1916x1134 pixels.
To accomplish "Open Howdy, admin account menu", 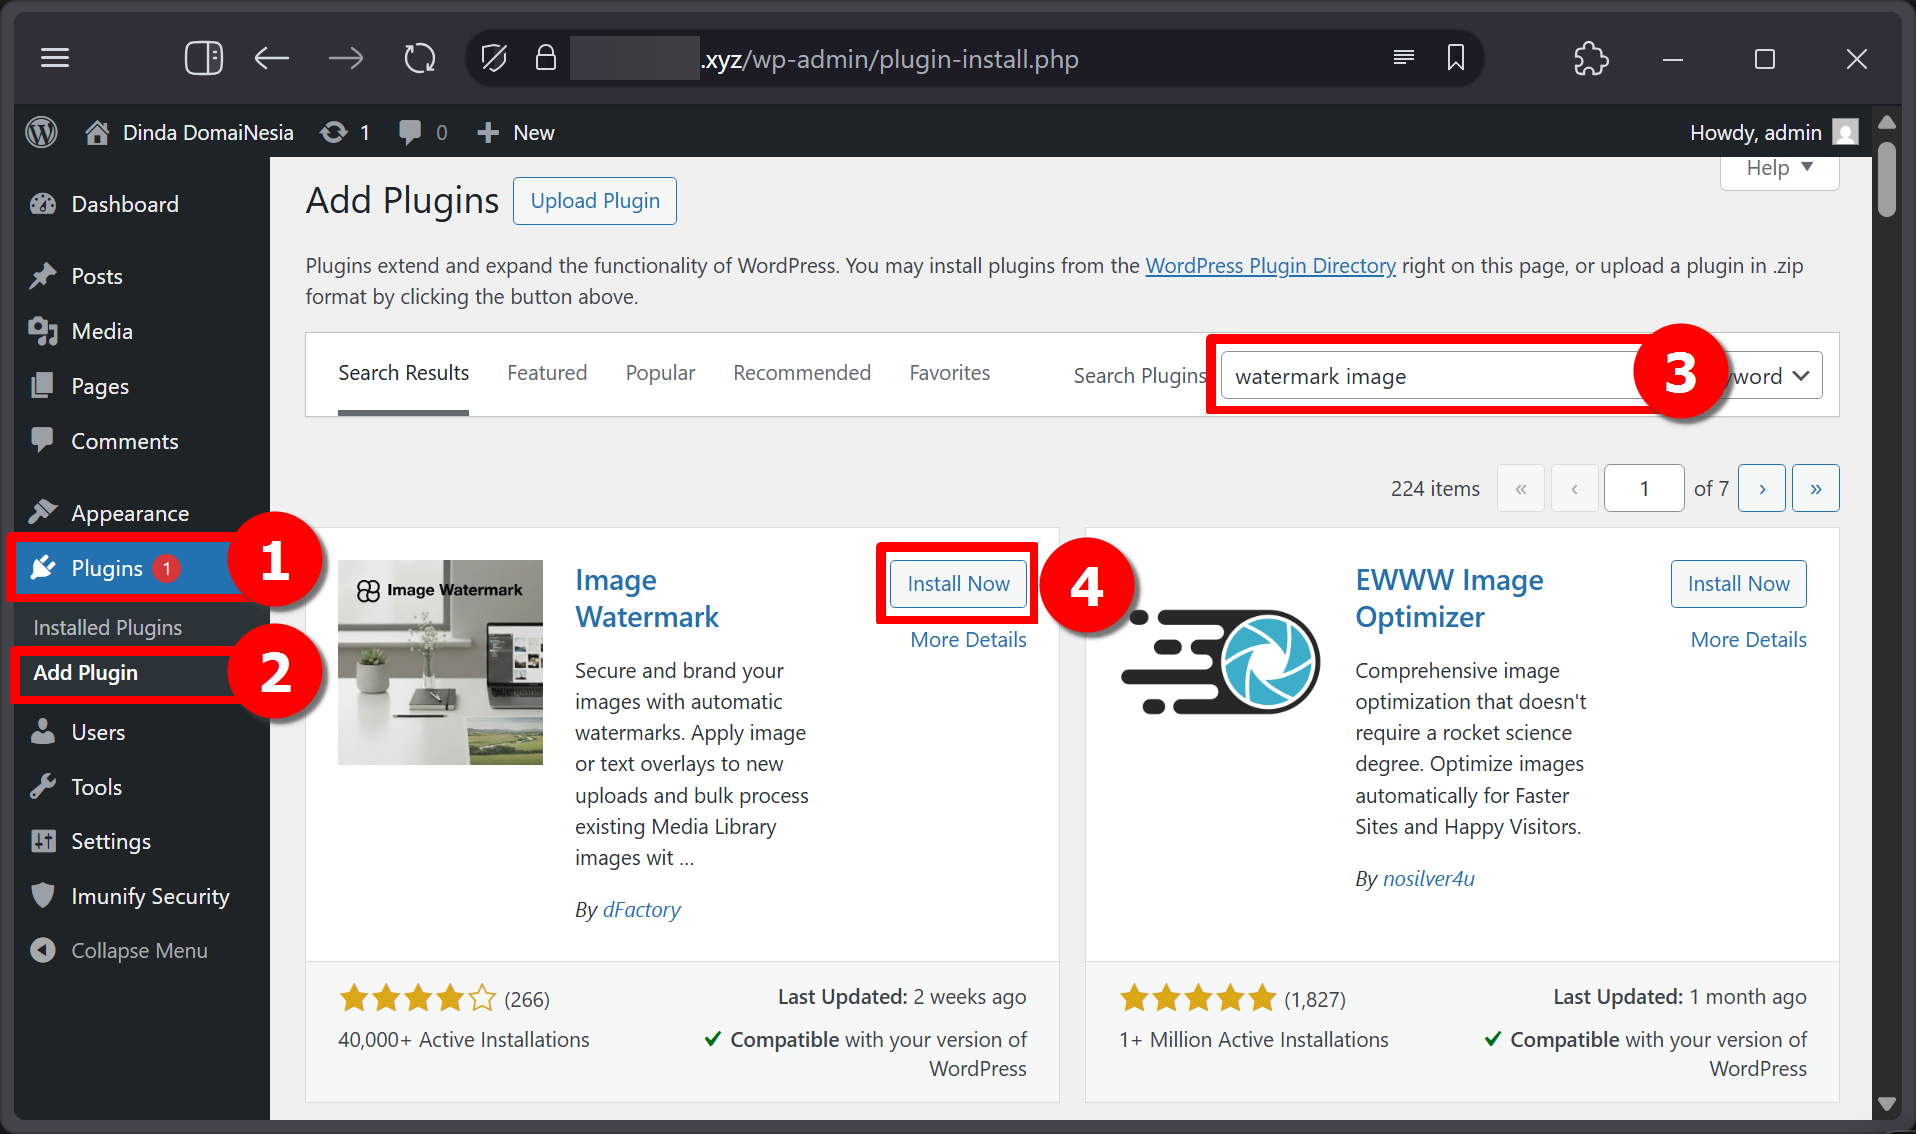I will click(1773, 132).
